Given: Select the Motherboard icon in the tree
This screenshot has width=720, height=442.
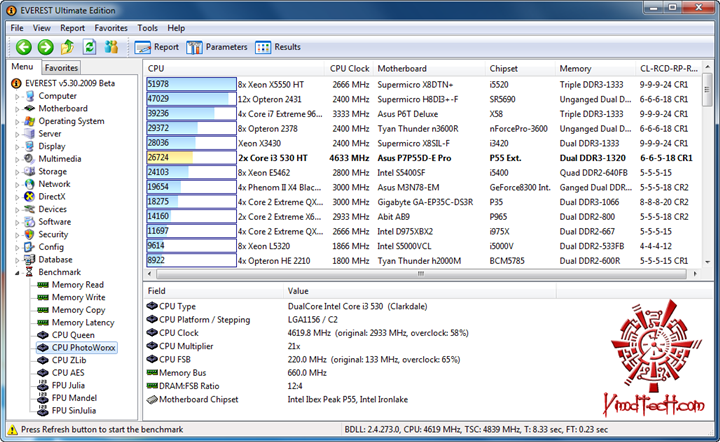Looking at the screenshot, I should [x=30, y=108].
